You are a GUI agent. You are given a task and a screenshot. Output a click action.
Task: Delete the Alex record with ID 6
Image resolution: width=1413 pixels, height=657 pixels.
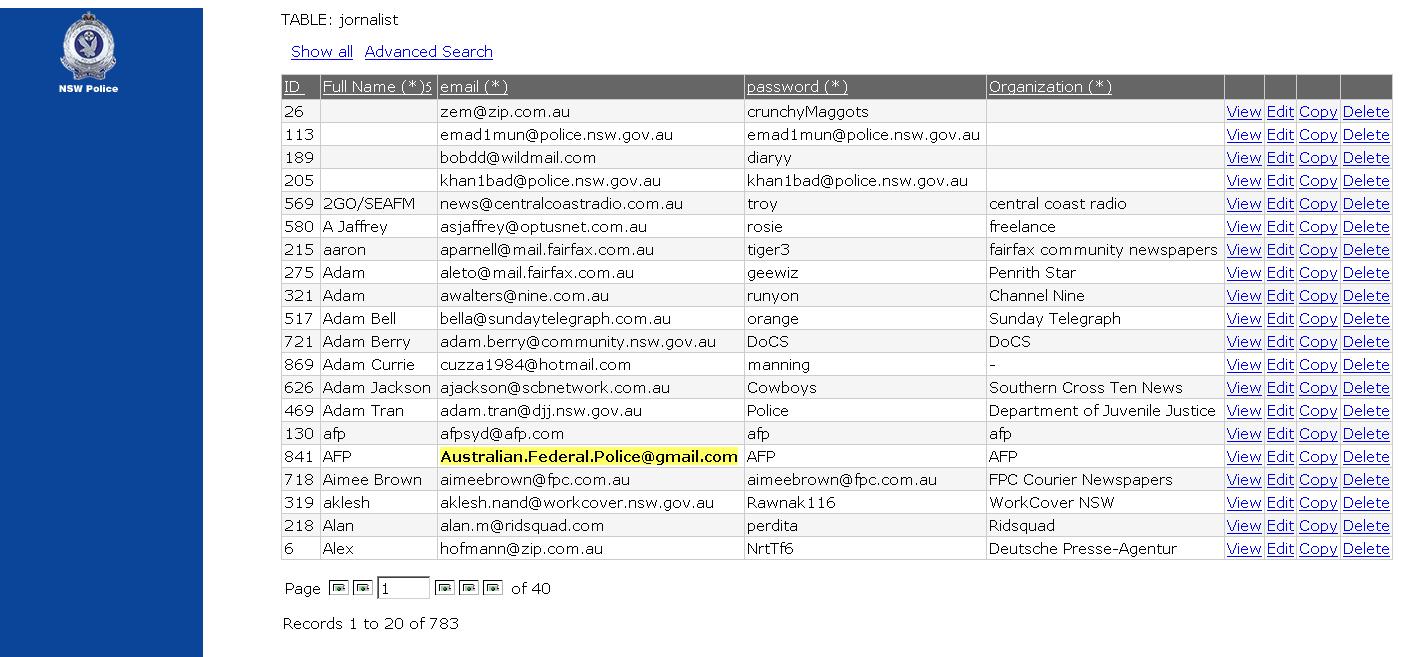1365,549
